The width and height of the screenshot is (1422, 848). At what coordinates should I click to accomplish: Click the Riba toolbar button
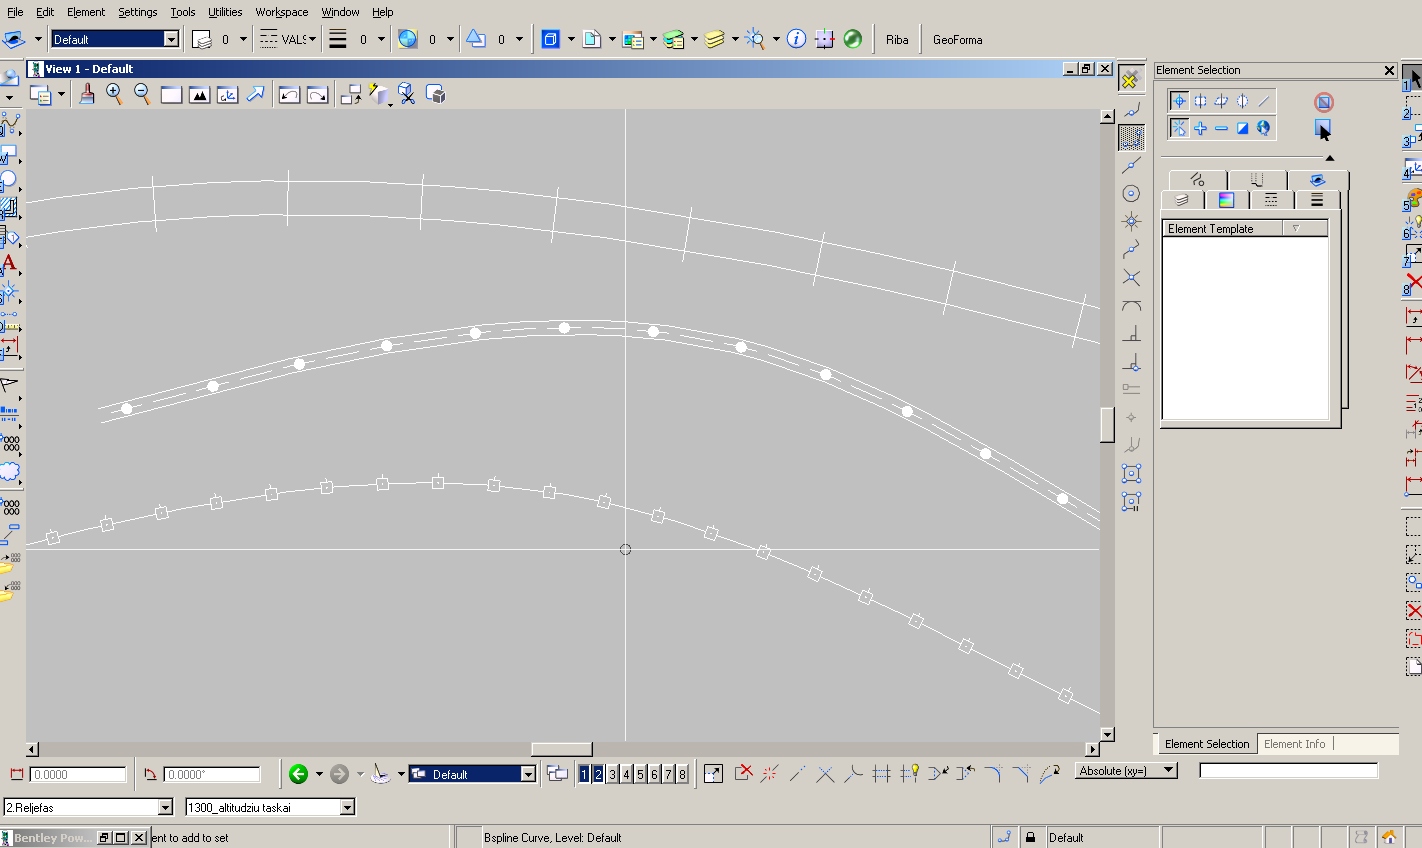(x=897, y=39)
